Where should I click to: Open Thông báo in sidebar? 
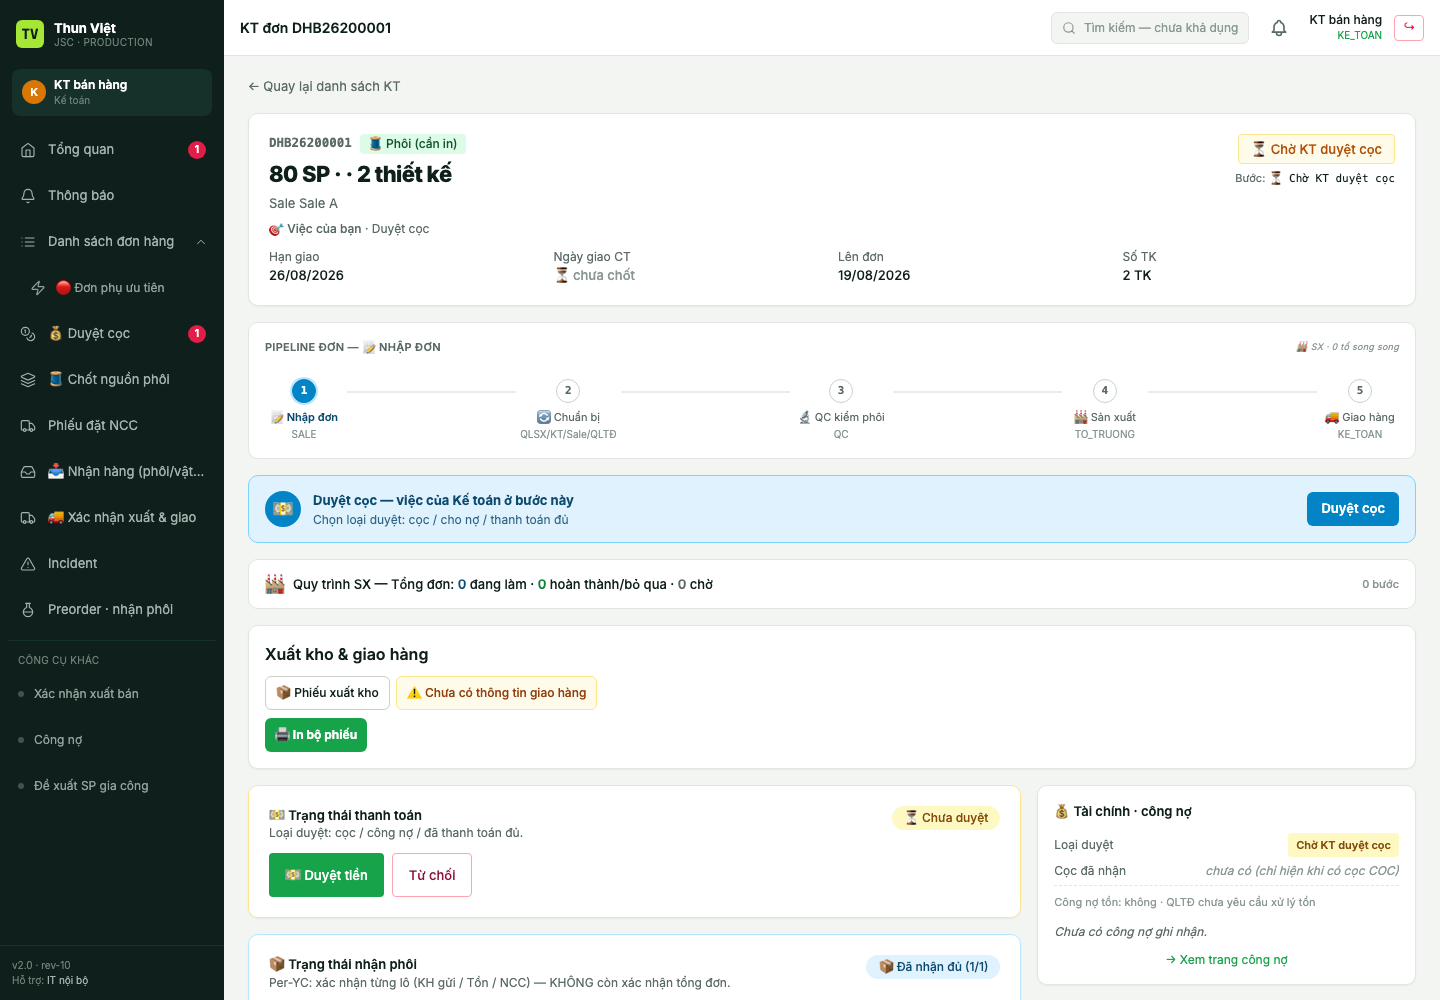[x=112, y=196]
